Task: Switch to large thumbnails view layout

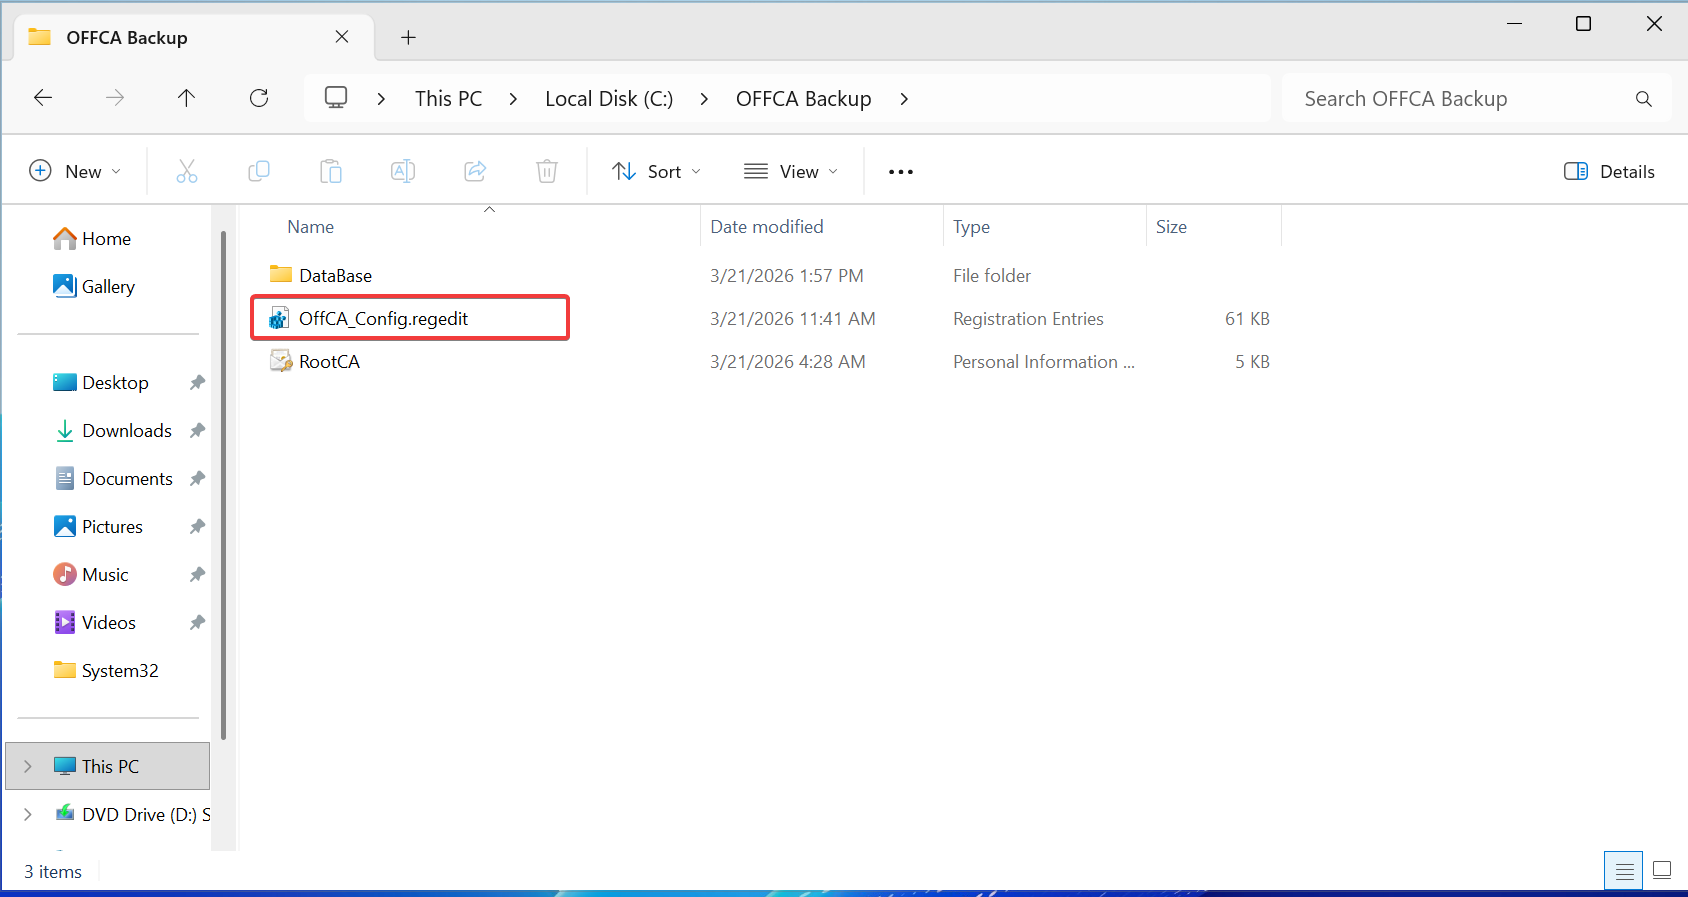Action: click(1662, 870)
